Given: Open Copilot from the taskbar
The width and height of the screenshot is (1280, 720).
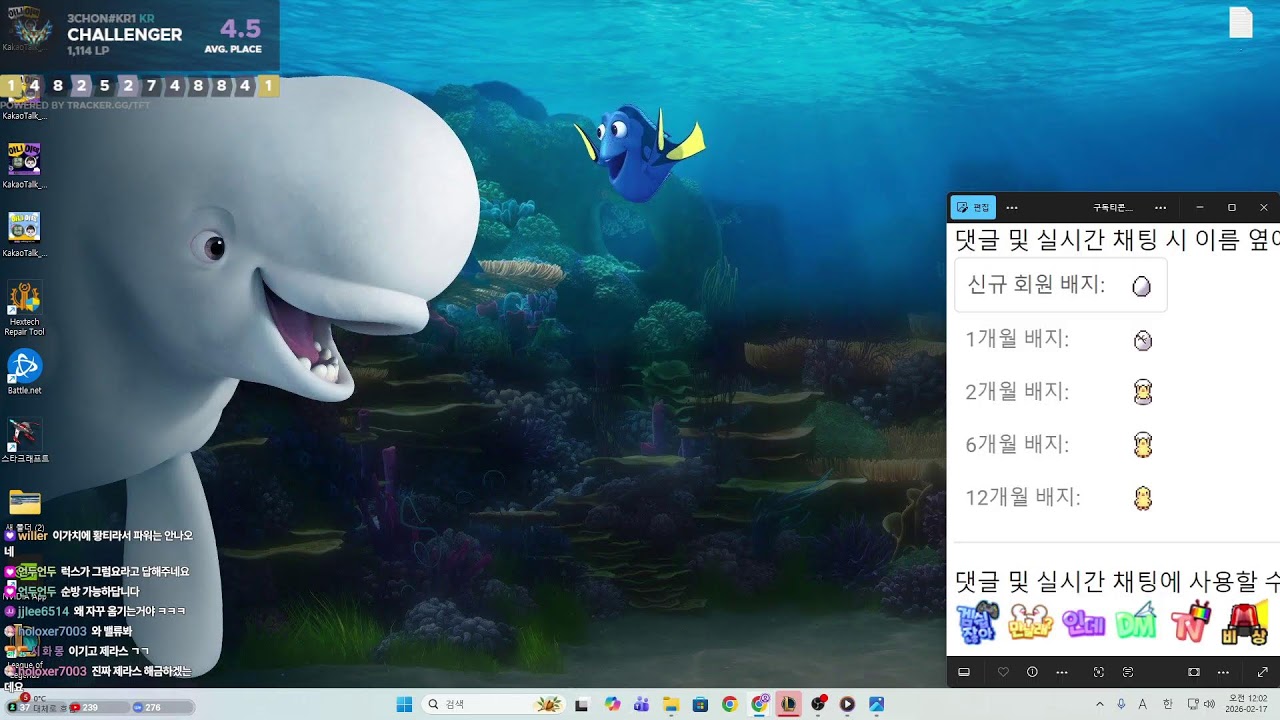Looking at the screenshot, I should tap(612, 704).
